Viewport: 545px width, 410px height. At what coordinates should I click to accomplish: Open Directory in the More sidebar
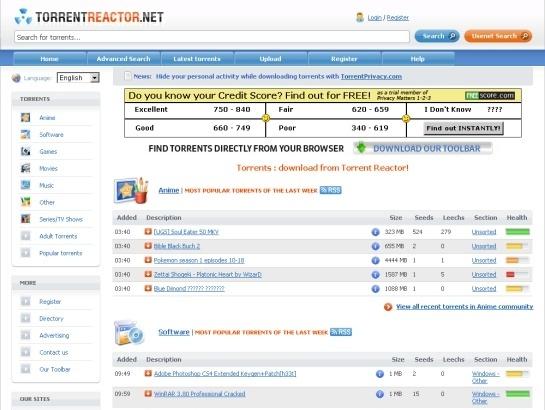tap(51, 318)
